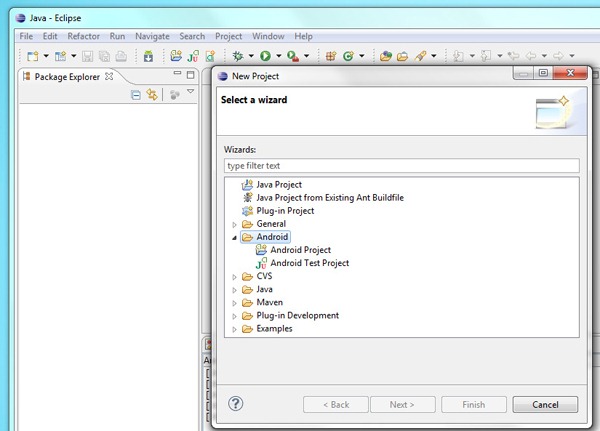Image resolution: width=600 pixels, height=431 pixels.
Task: Select the Package Explorer tab
Action: pyautogui.click(x=67, y=77)
